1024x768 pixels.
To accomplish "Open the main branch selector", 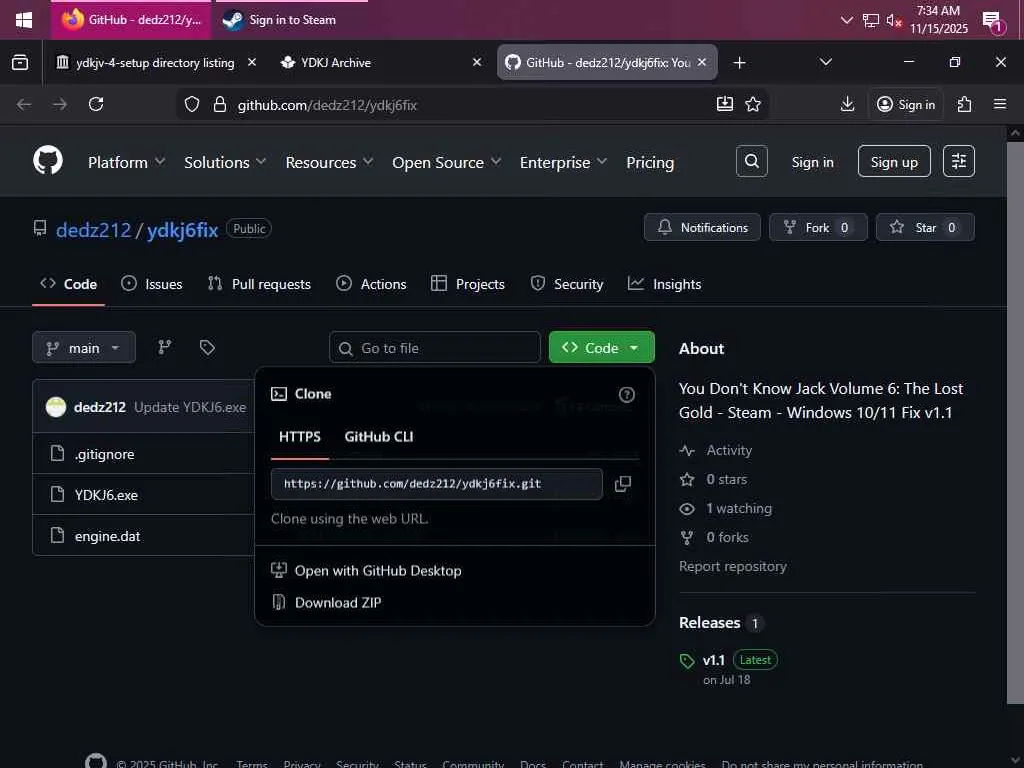I will (x=84, y=347).
